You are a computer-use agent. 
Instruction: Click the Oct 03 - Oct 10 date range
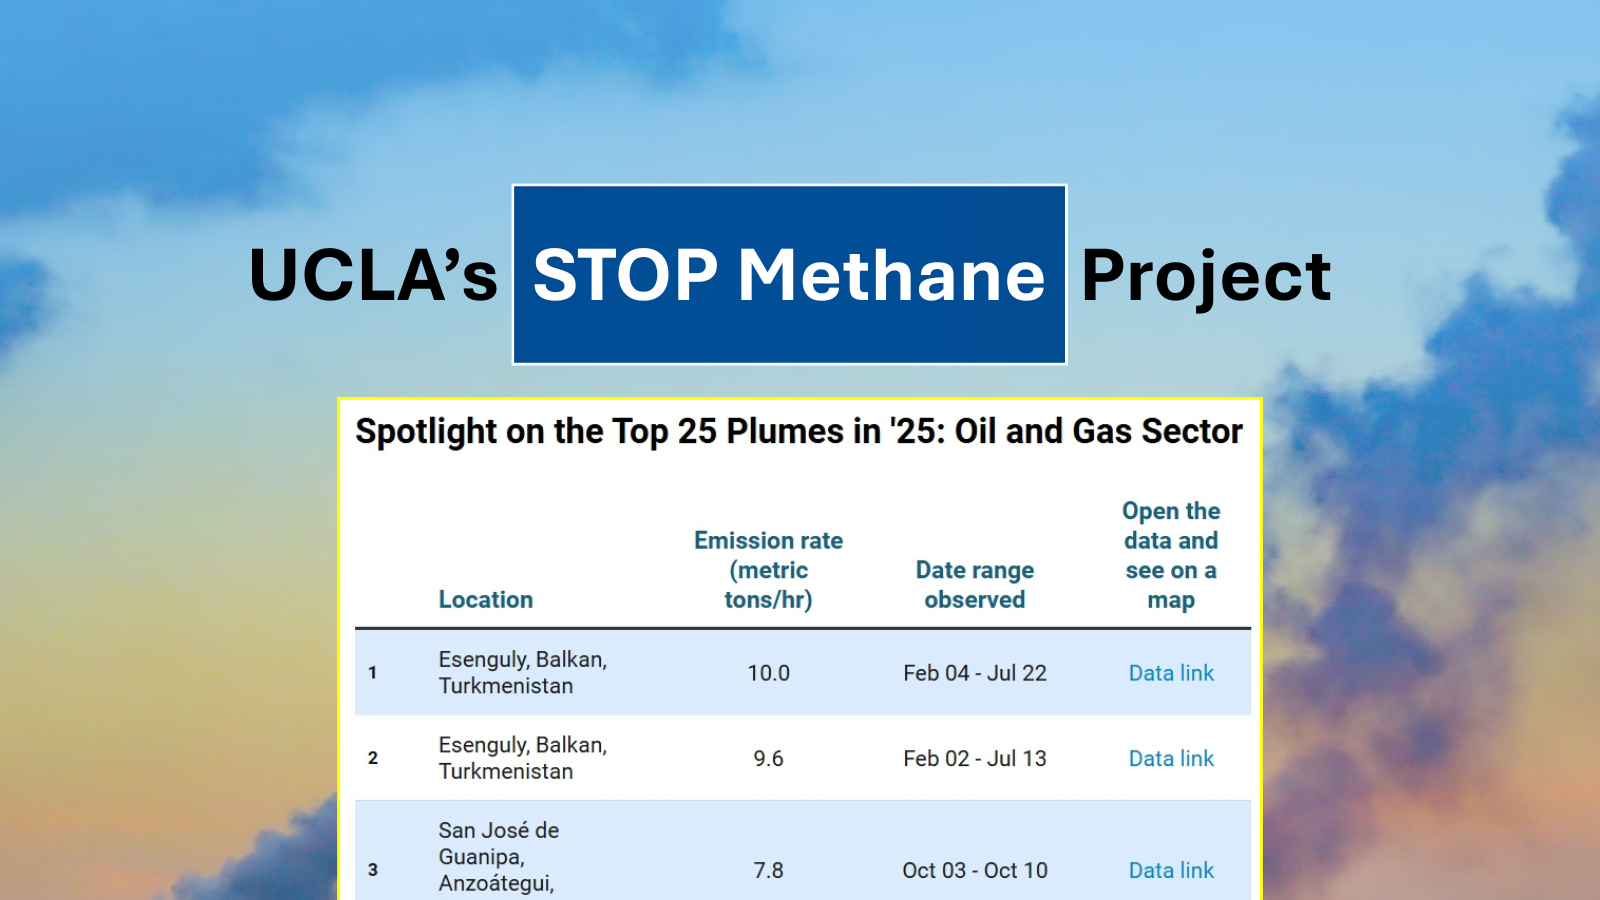(x=975, y=871)
